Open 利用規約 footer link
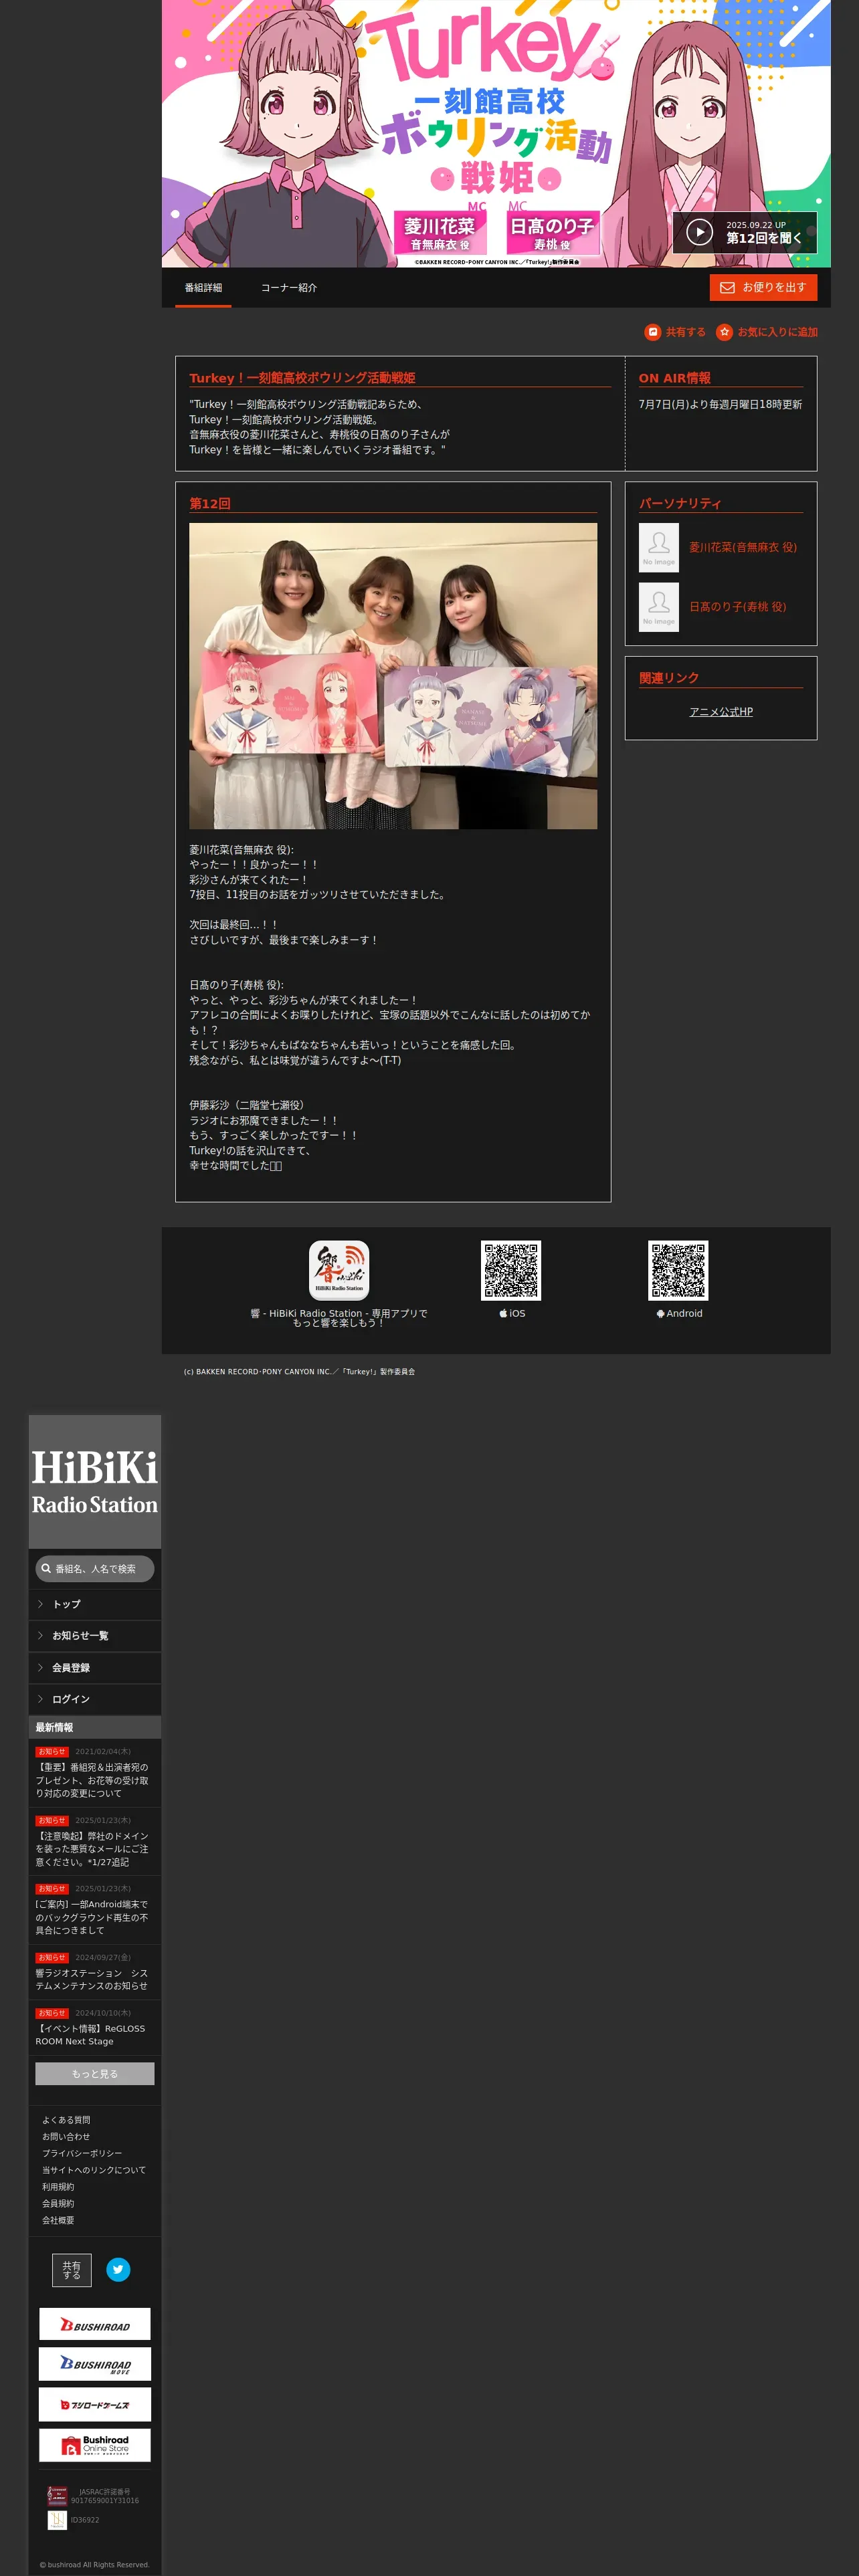The width and height of the screenshot is (859, 2576). (58, 2187)
